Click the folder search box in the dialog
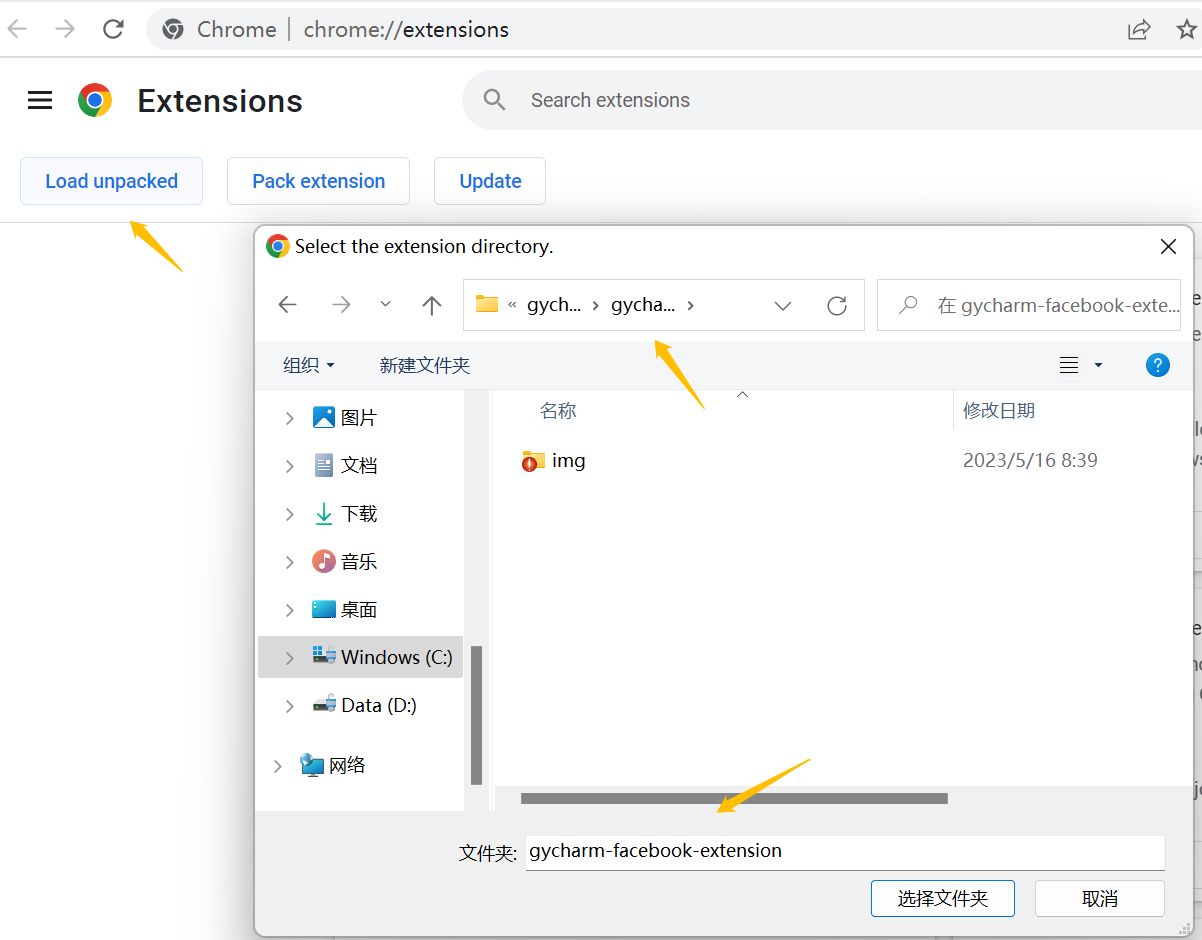The height and width of the screenshot is (940, 1202). [1029, 305]
